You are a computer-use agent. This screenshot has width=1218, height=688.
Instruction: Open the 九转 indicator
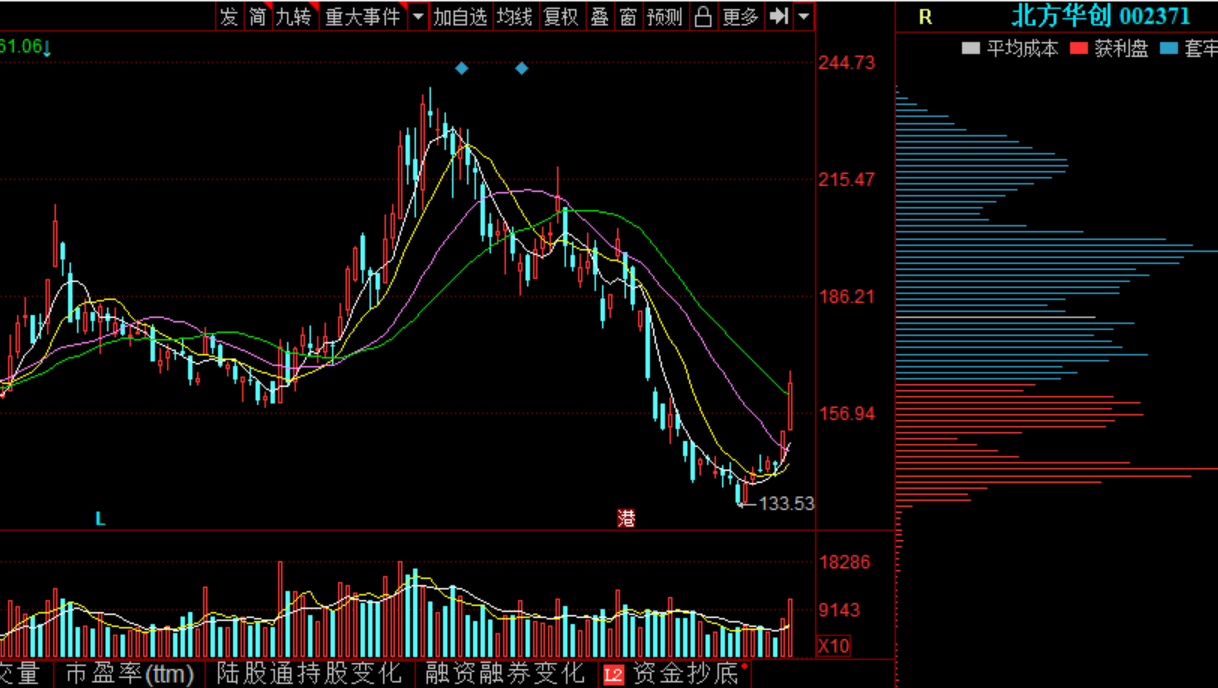pyautogui.click(x=295, y=16)
